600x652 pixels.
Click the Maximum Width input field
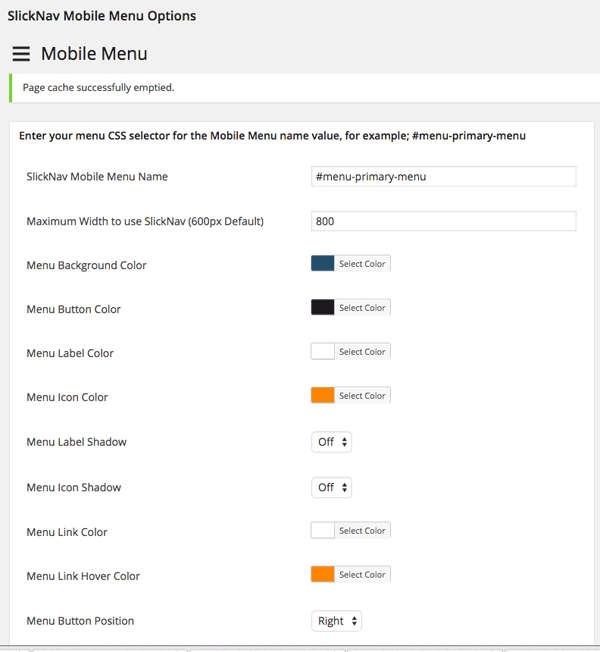click(x=444, y=221)
